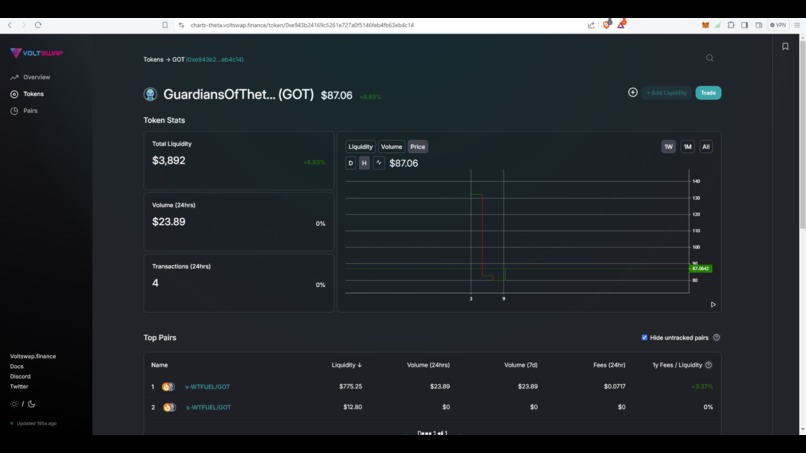Screen dimensions: 806x453
Task: Click the contract address link in breadcrumb
Action: 215,60
